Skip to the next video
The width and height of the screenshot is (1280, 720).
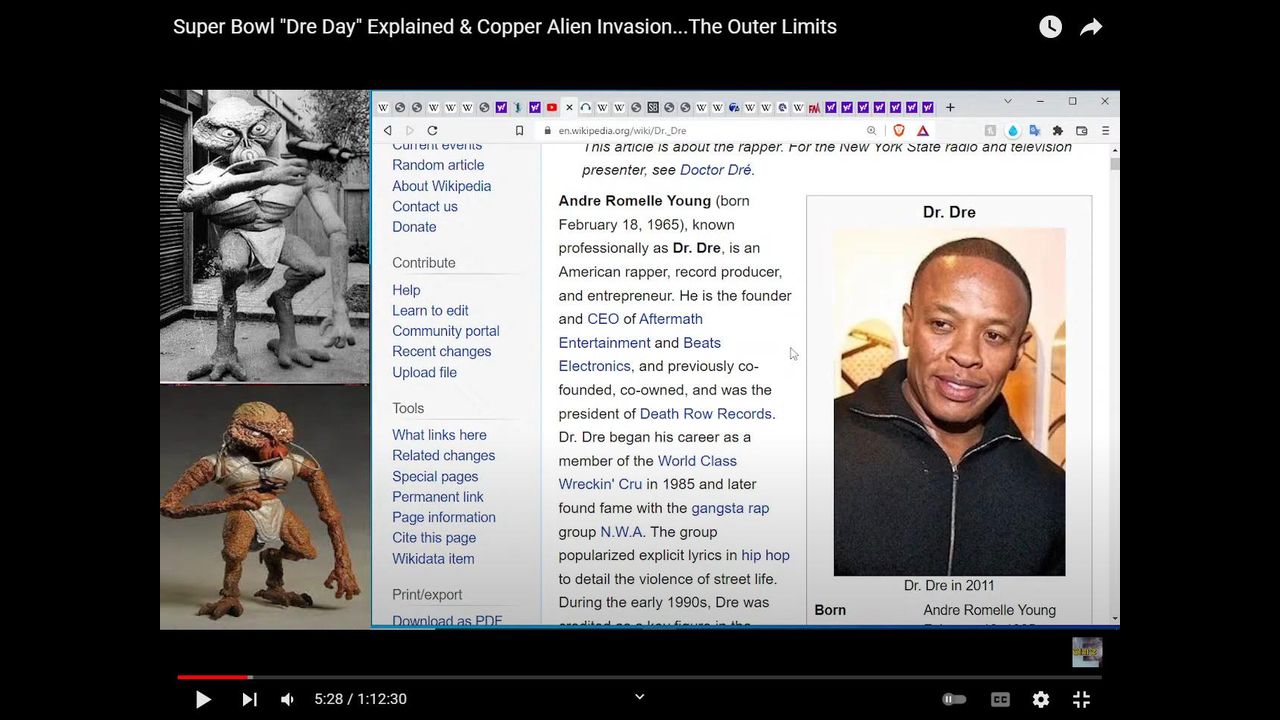pos(249,699)
